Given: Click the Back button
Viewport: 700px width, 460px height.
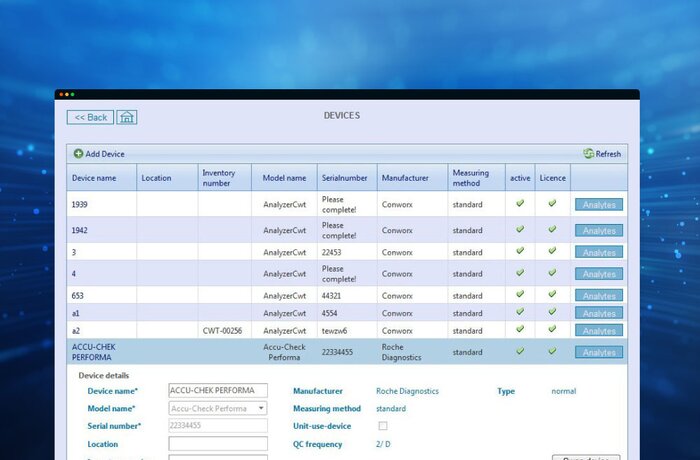Looking at the screenshot, I should 91,117.
